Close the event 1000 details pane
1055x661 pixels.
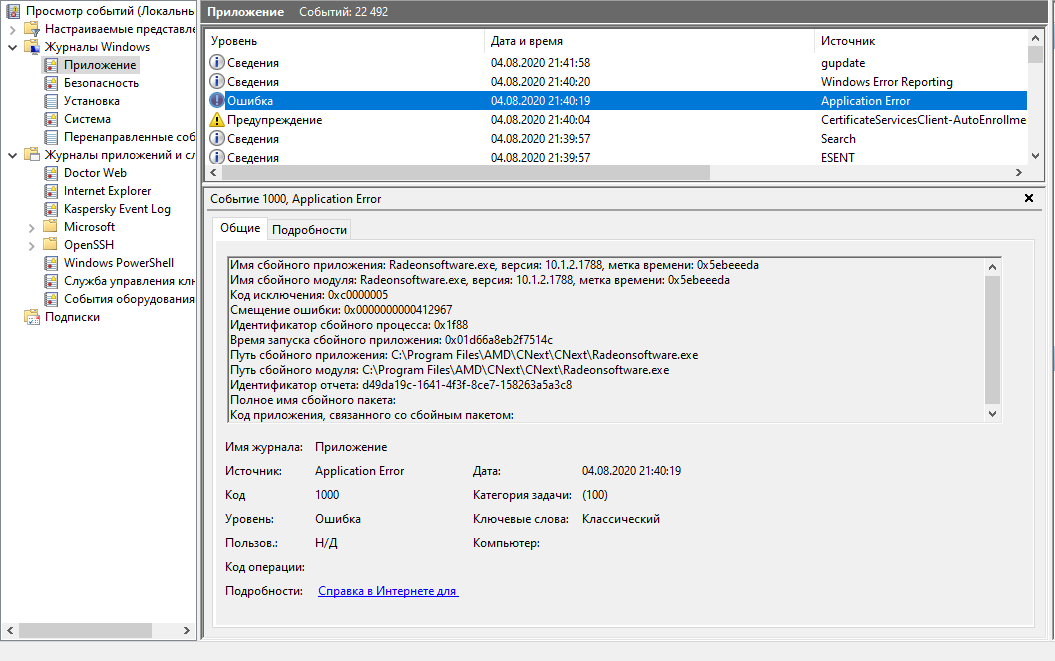pos(1029,198)
